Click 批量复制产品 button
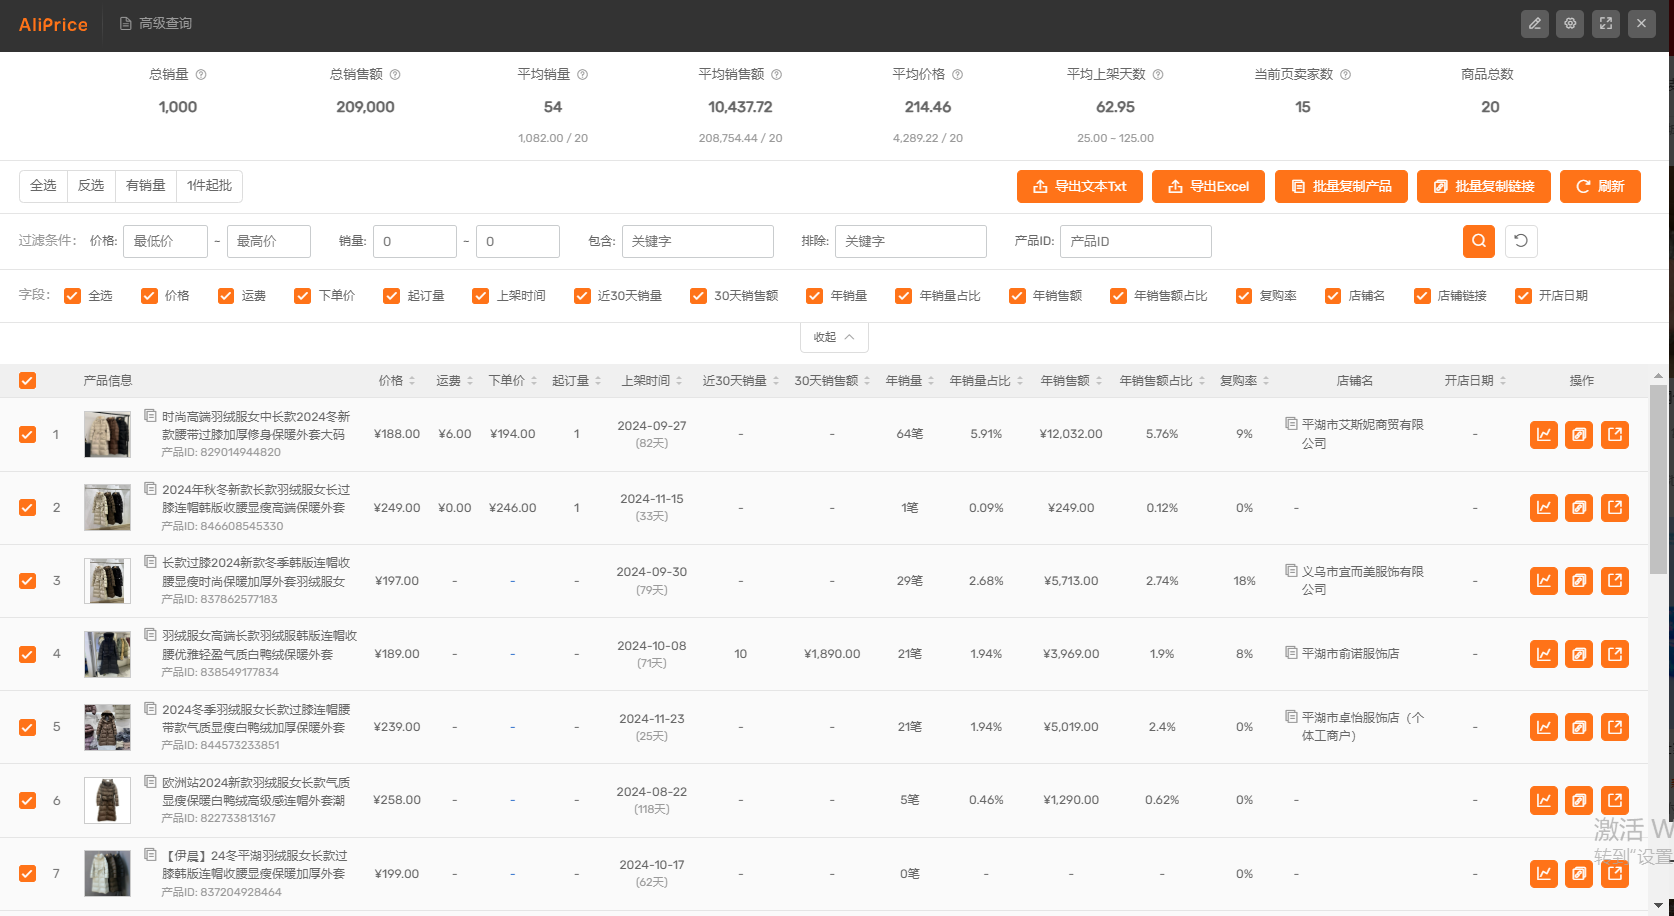Viewport: 1674px width, 916px height. pyautogui.click(x=1341, y=186)
